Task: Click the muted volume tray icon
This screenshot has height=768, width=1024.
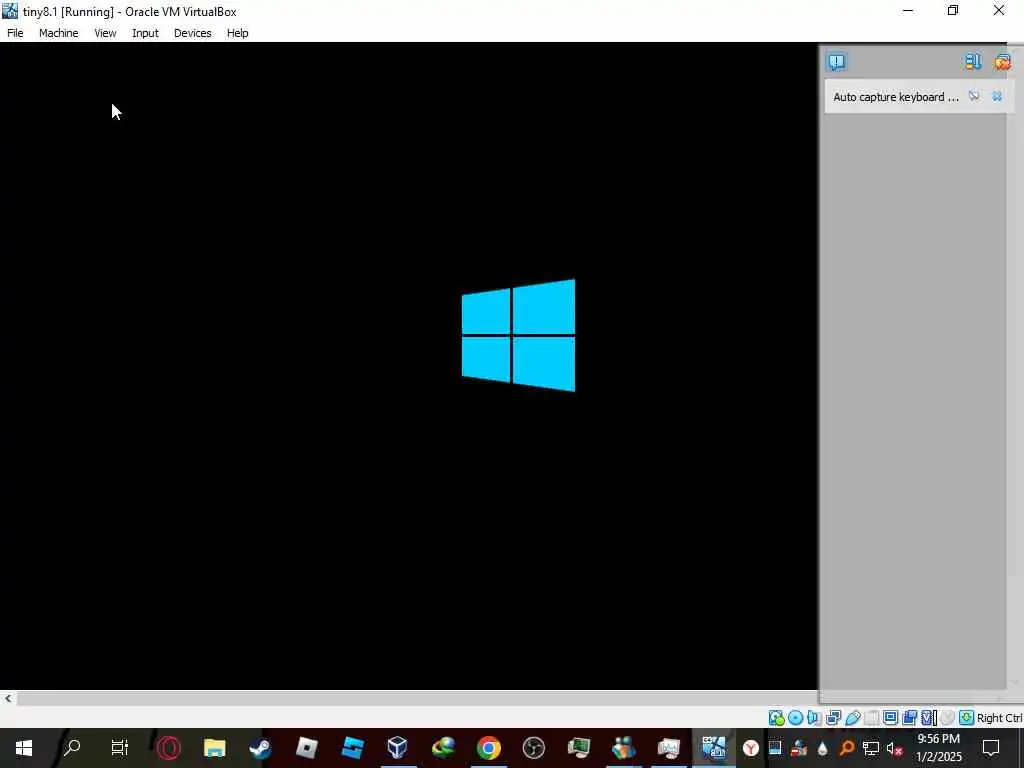Action: 895,748
